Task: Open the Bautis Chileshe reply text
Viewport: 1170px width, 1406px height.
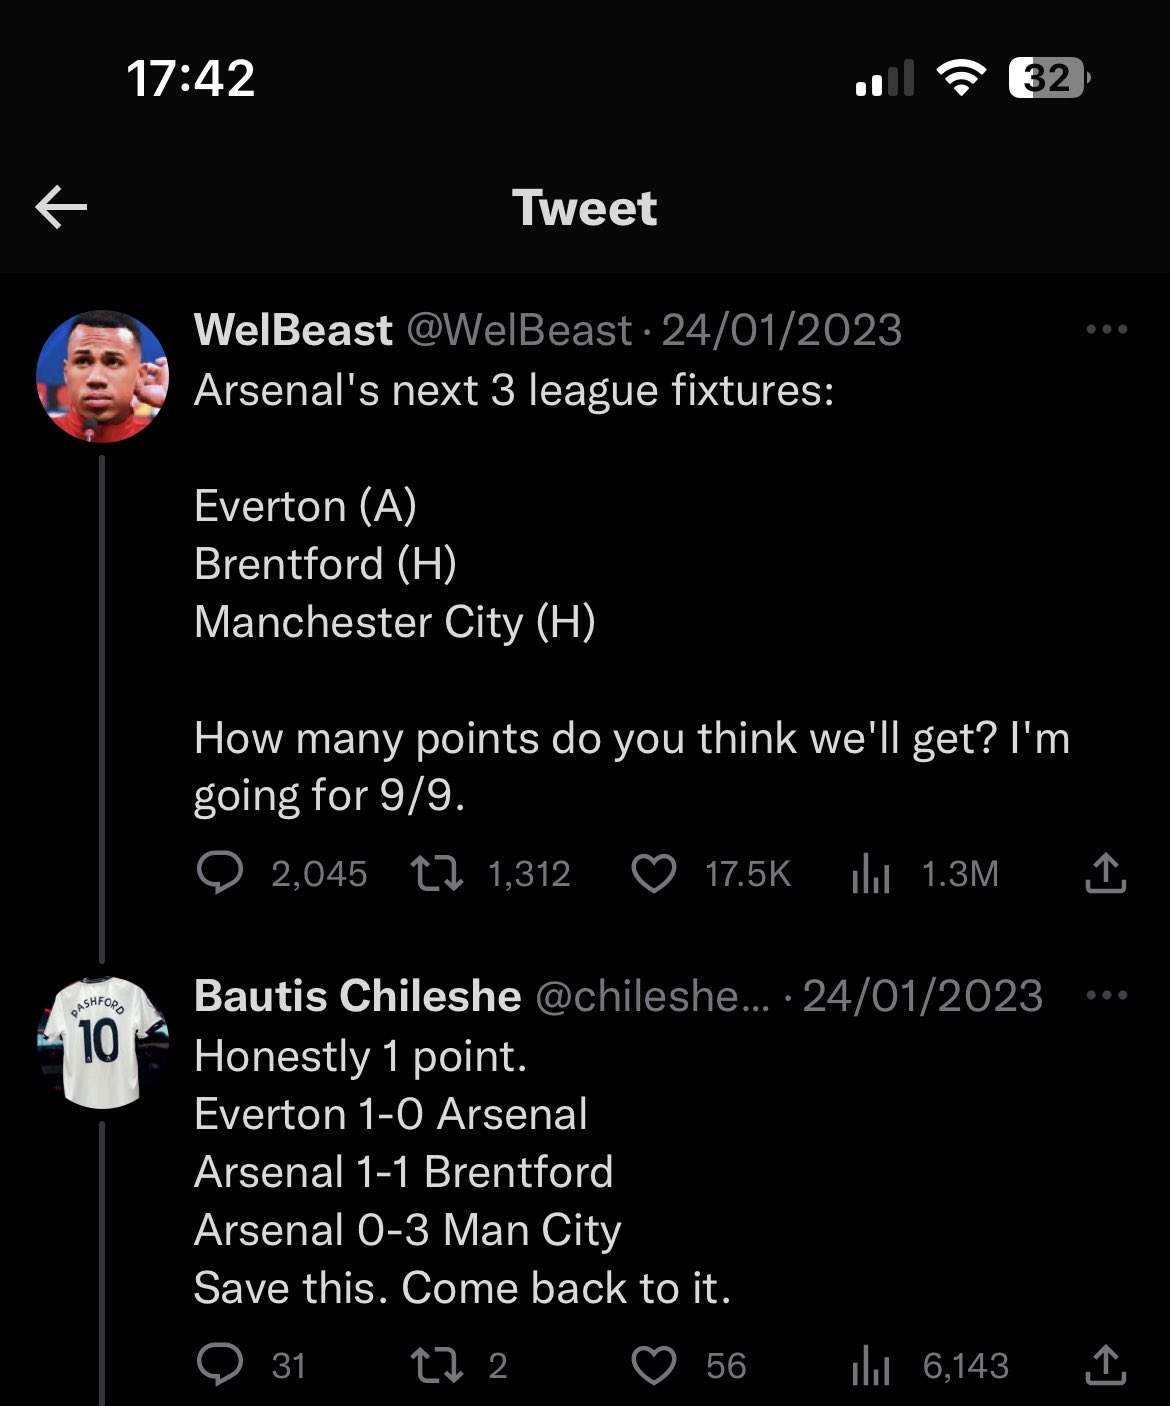Action: pos(460,1172)
